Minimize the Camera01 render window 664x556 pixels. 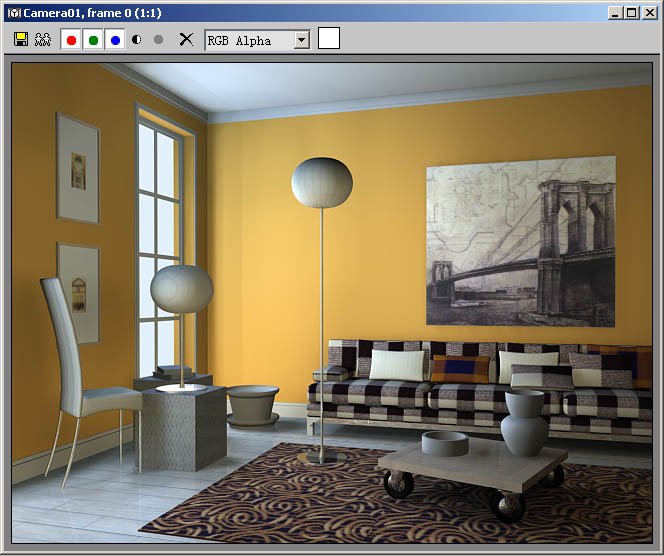click(615, 13)
